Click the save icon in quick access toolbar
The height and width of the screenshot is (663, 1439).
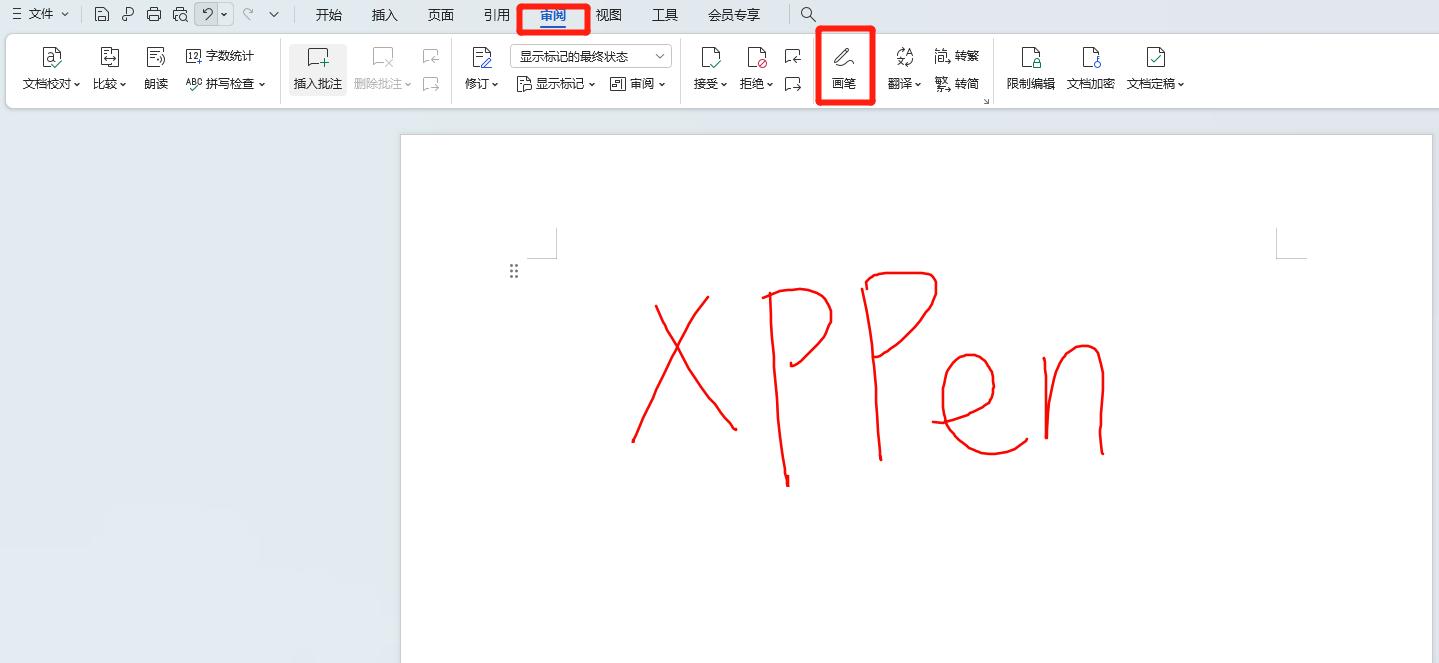102,15
